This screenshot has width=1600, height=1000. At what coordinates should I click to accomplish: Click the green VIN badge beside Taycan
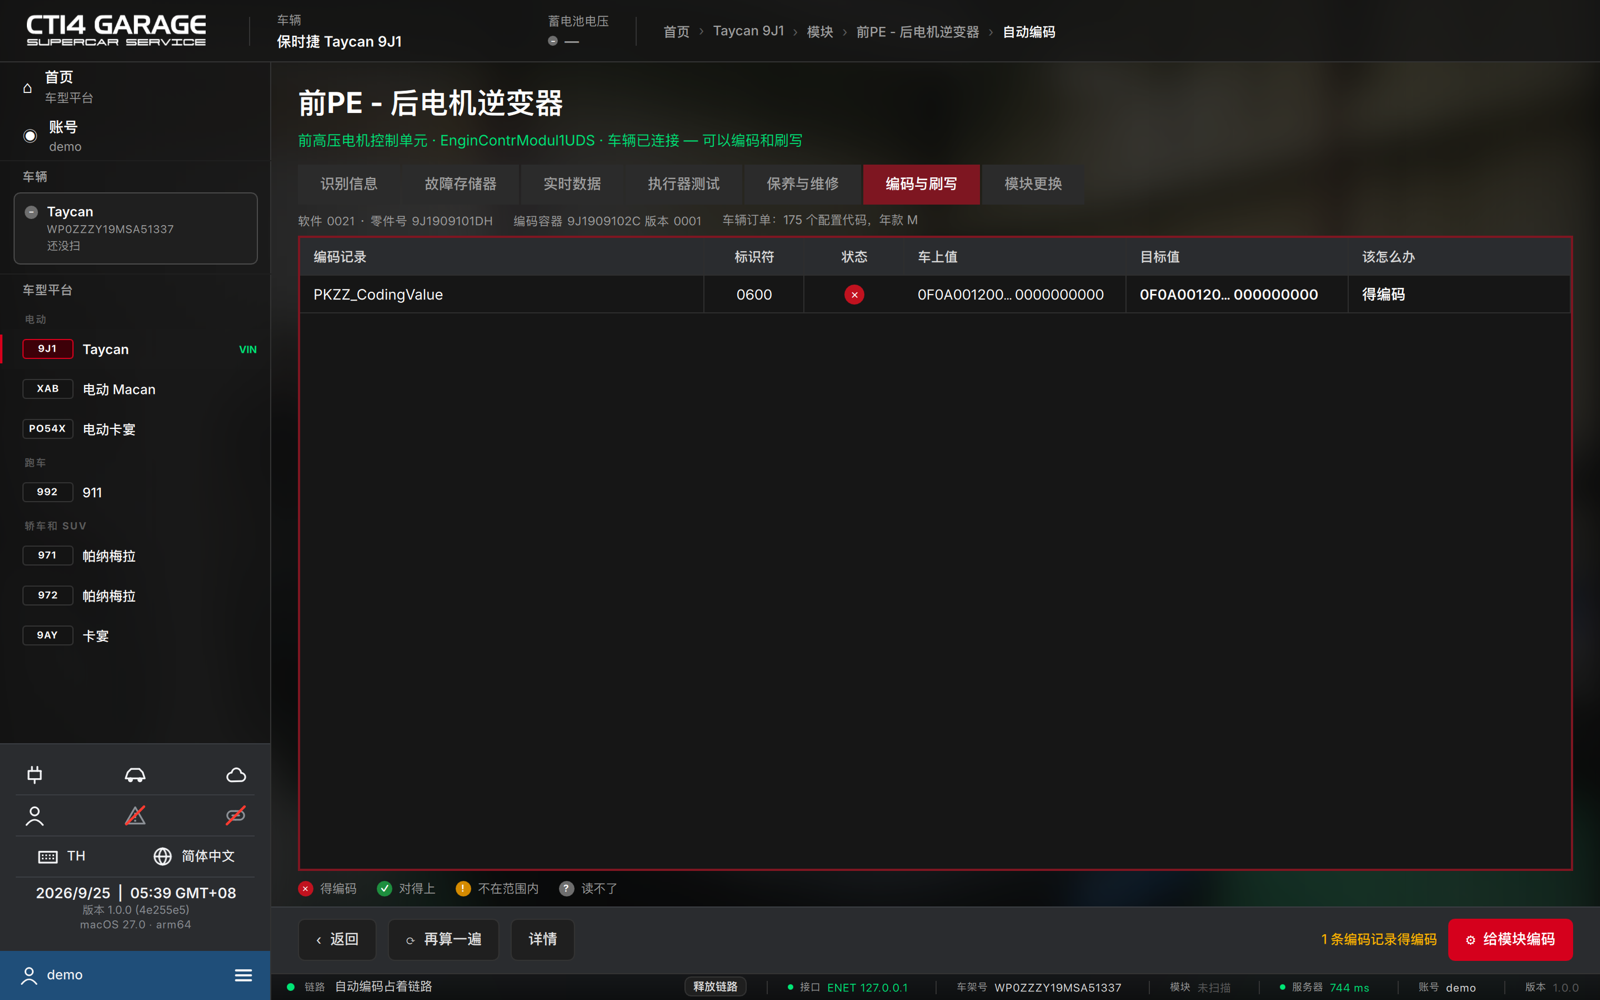click(x=248, y=349)
